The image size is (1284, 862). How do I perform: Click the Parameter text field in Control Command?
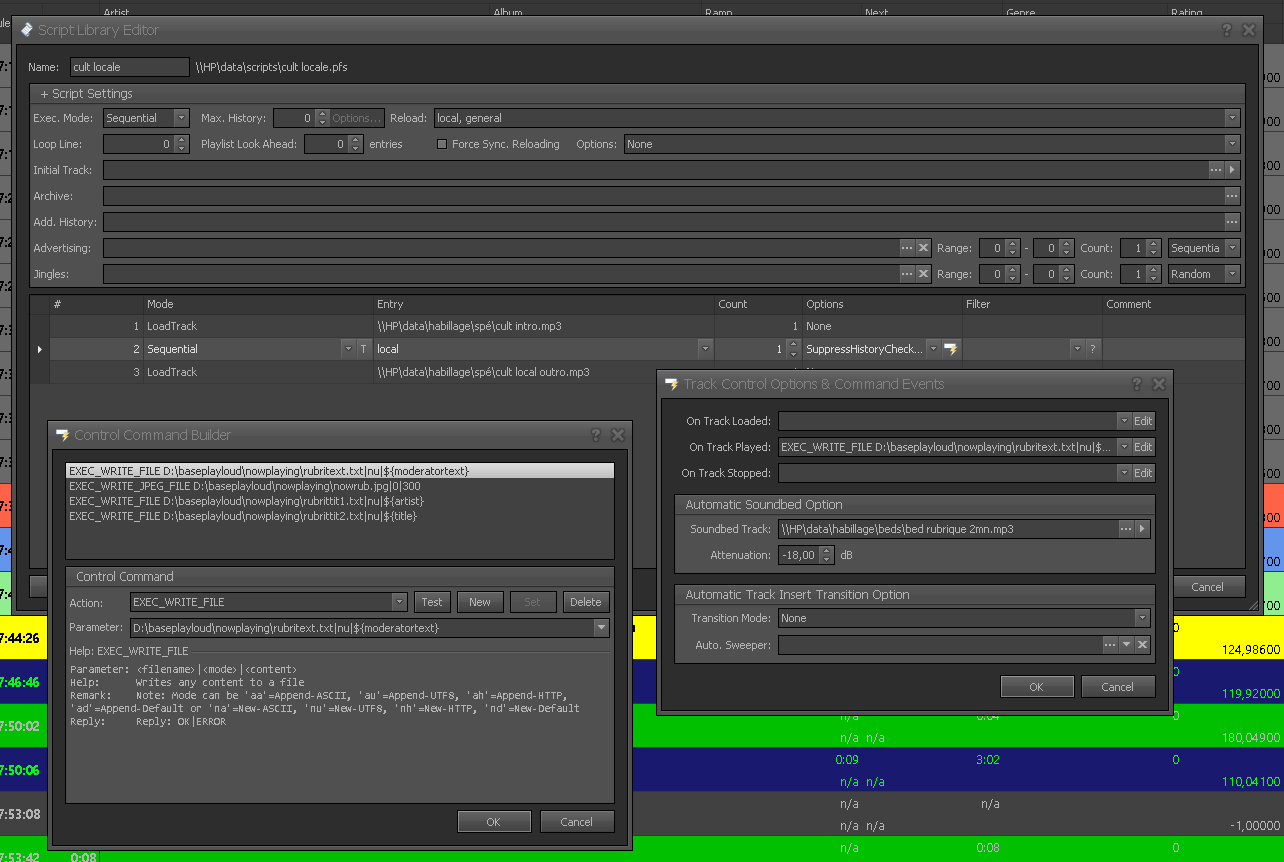click(x=362, y=628)
